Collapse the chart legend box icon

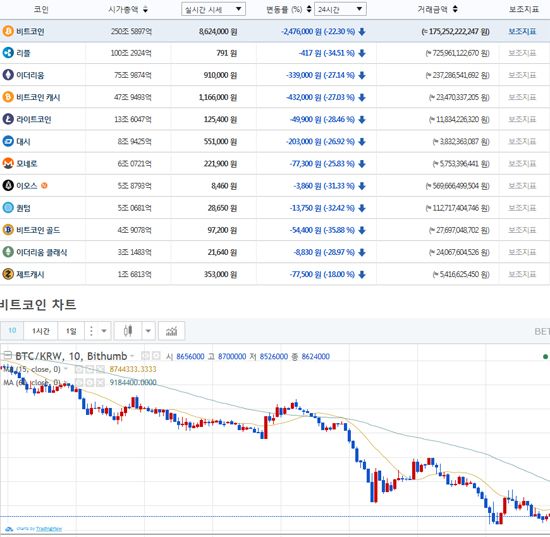[7, 355]
